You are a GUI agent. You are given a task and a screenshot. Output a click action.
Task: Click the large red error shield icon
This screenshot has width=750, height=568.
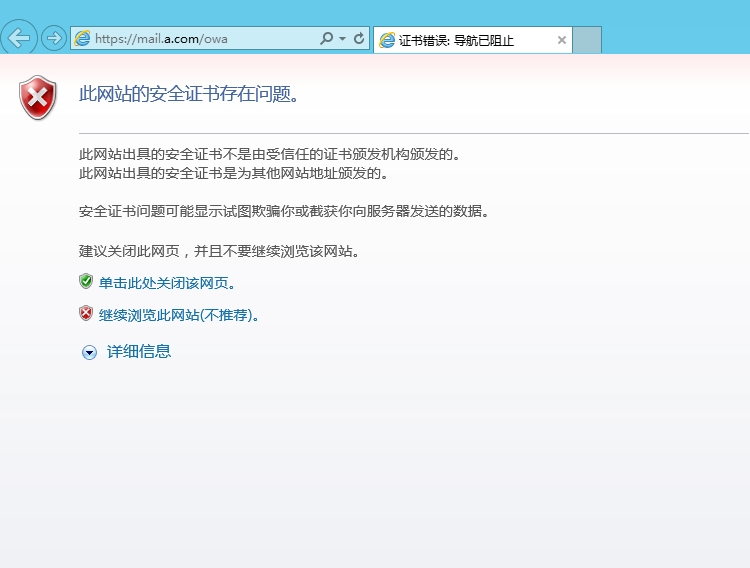pyautogui.click(x=38, y=97)
